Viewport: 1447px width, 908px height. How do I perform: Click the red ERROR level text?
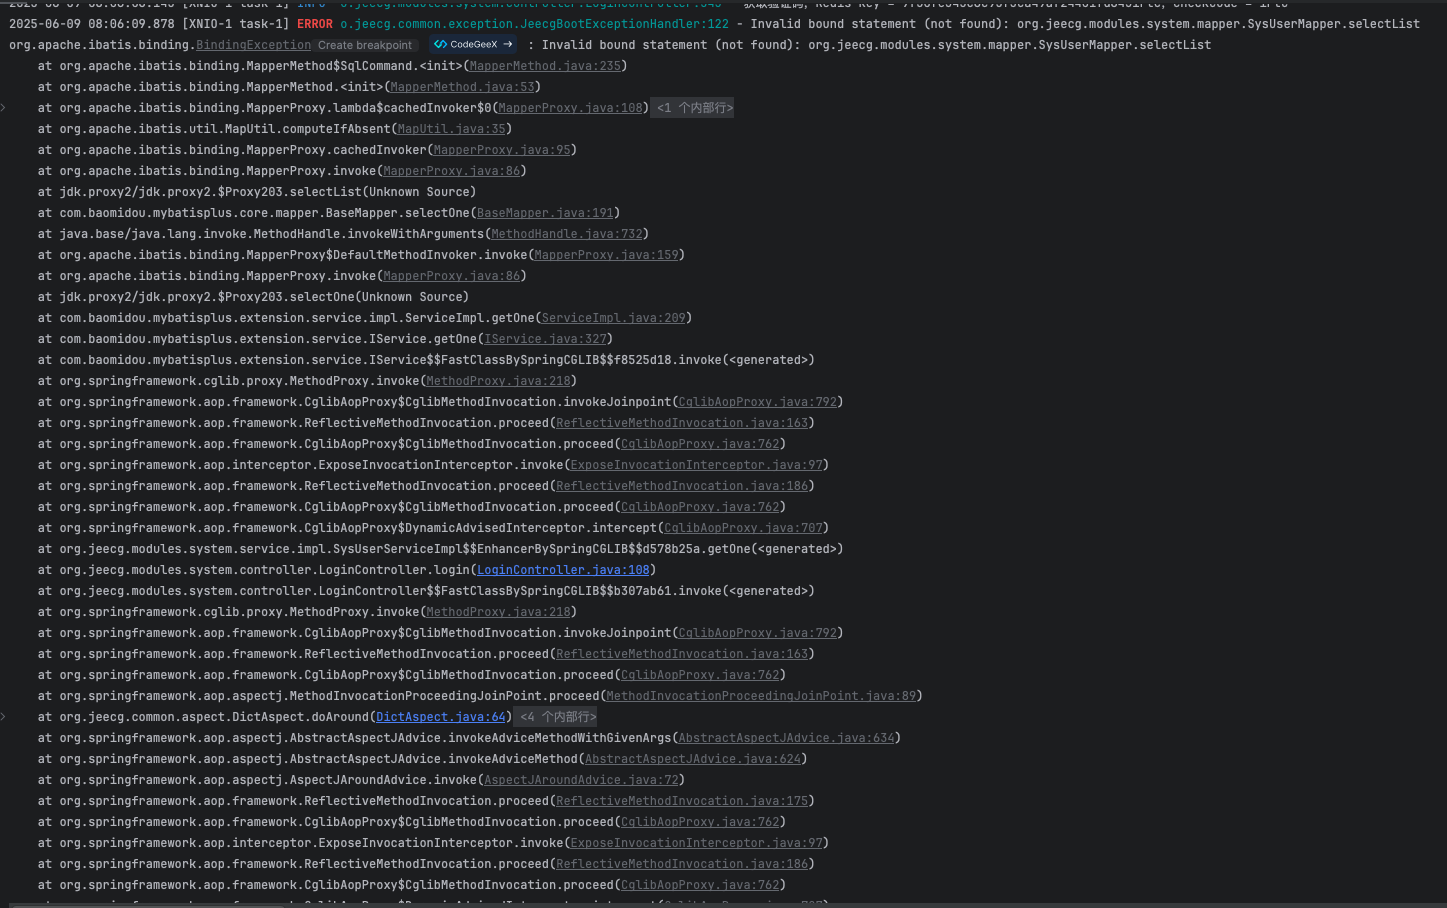[x=315, y=24]
